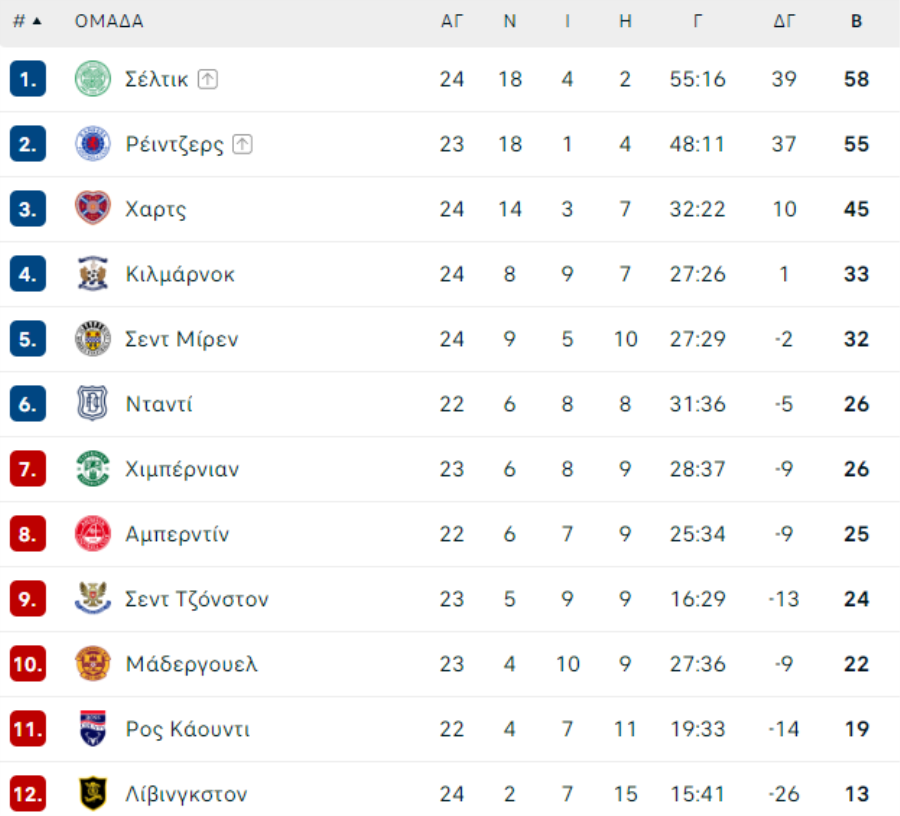The height and width of the screenshot is (816, 900).
Task: Click the Motherwell team badge
Action: click(92, 664)
